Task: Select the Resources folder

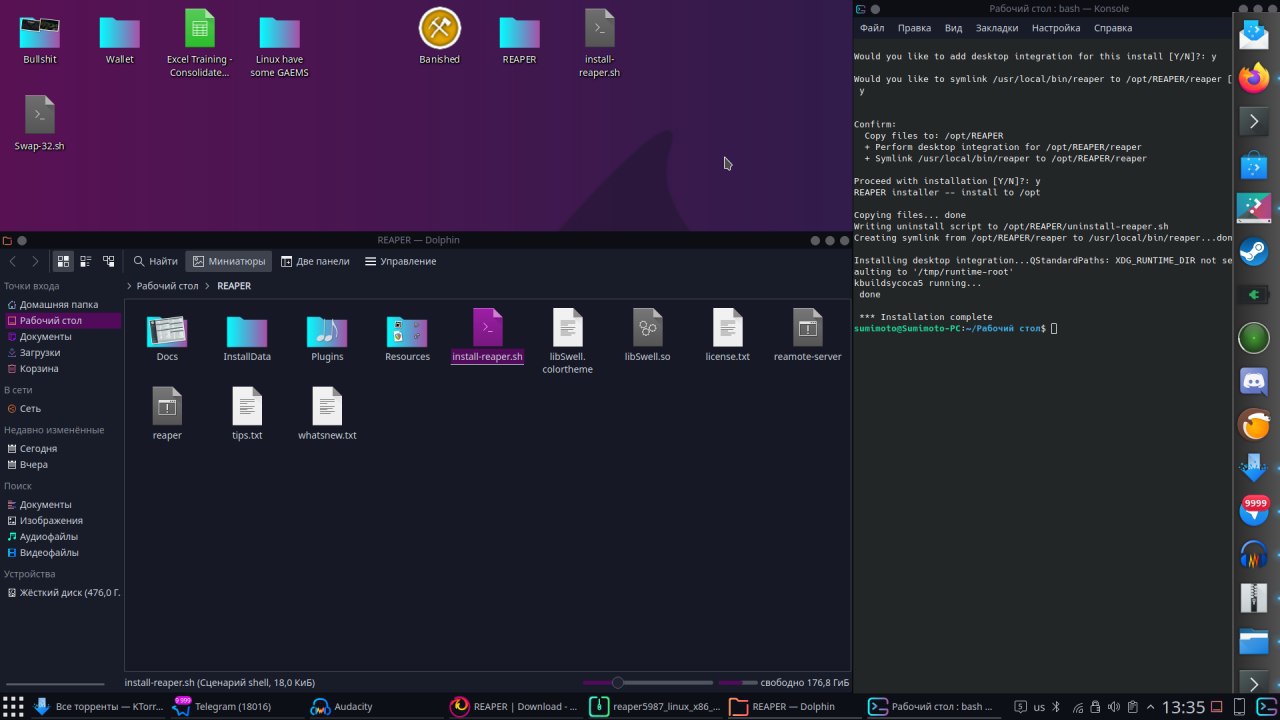Action: pyautogui.click(x=407, y=337)
